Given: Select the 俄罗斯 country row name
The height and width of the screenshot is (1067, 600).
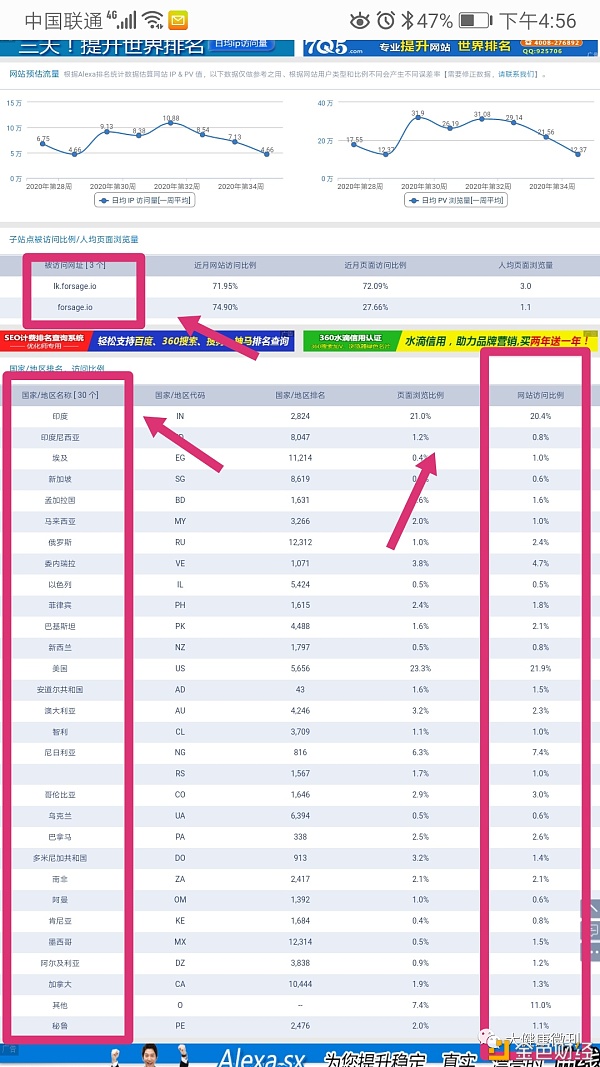Looking at the screenshot, I should click(59, 542).
